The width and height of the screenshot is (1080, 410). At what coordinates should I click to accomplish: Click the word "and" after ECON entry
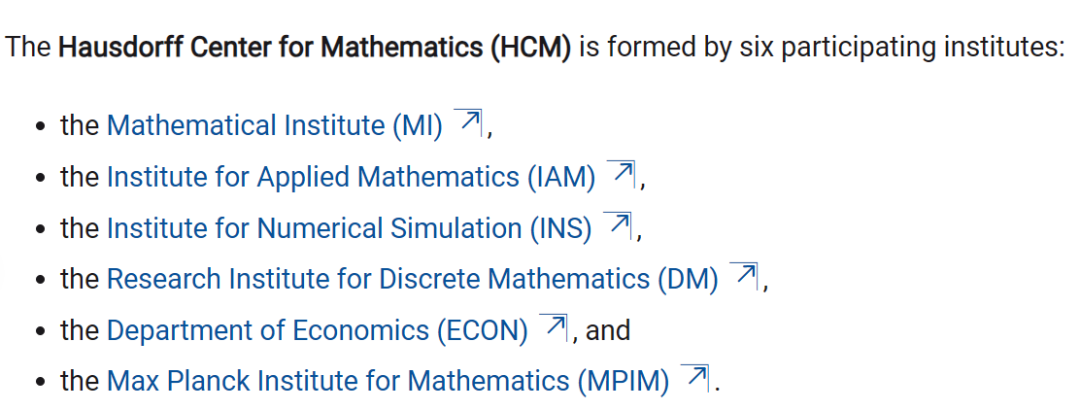point(608,330)
